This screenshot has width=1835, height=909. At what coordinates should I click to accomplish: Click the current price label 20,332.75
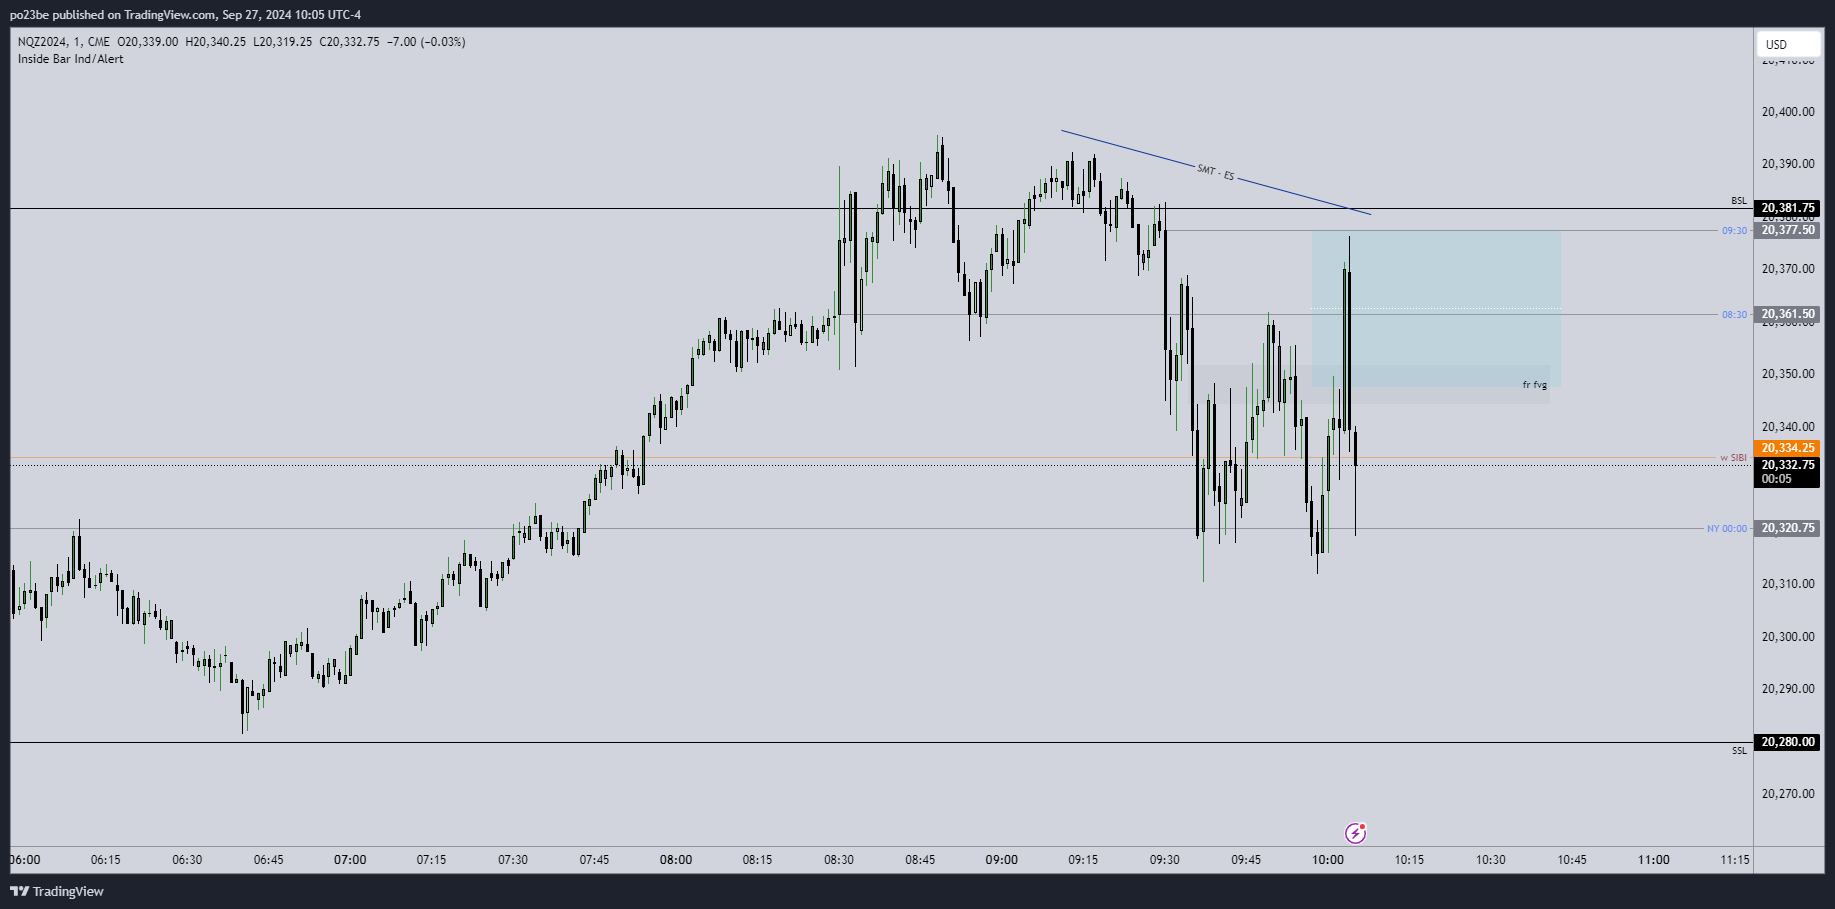click(x=1787, y=465)
